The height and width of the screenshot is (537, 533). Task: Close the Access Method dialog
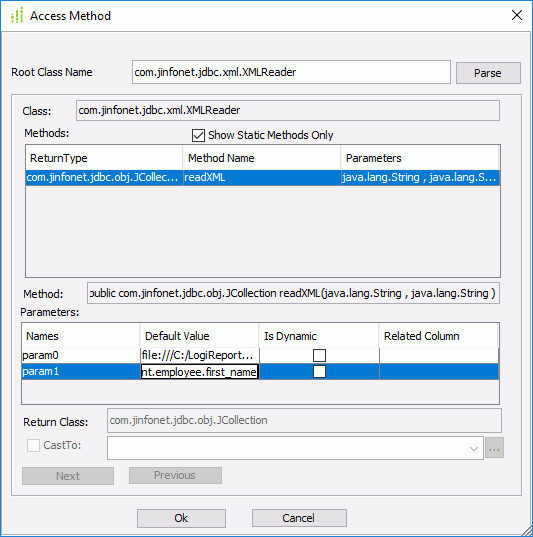tap(517, 15)
